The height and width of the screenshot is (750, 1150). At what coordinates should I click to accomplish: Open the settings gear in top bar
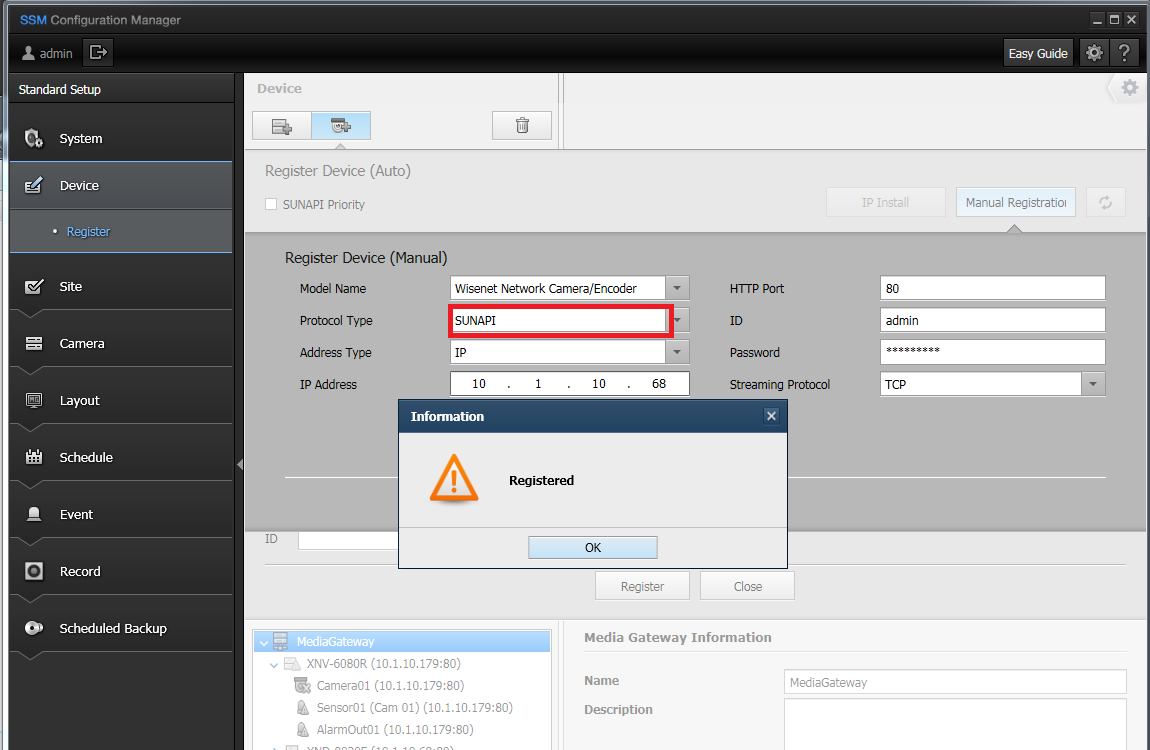1094,53
